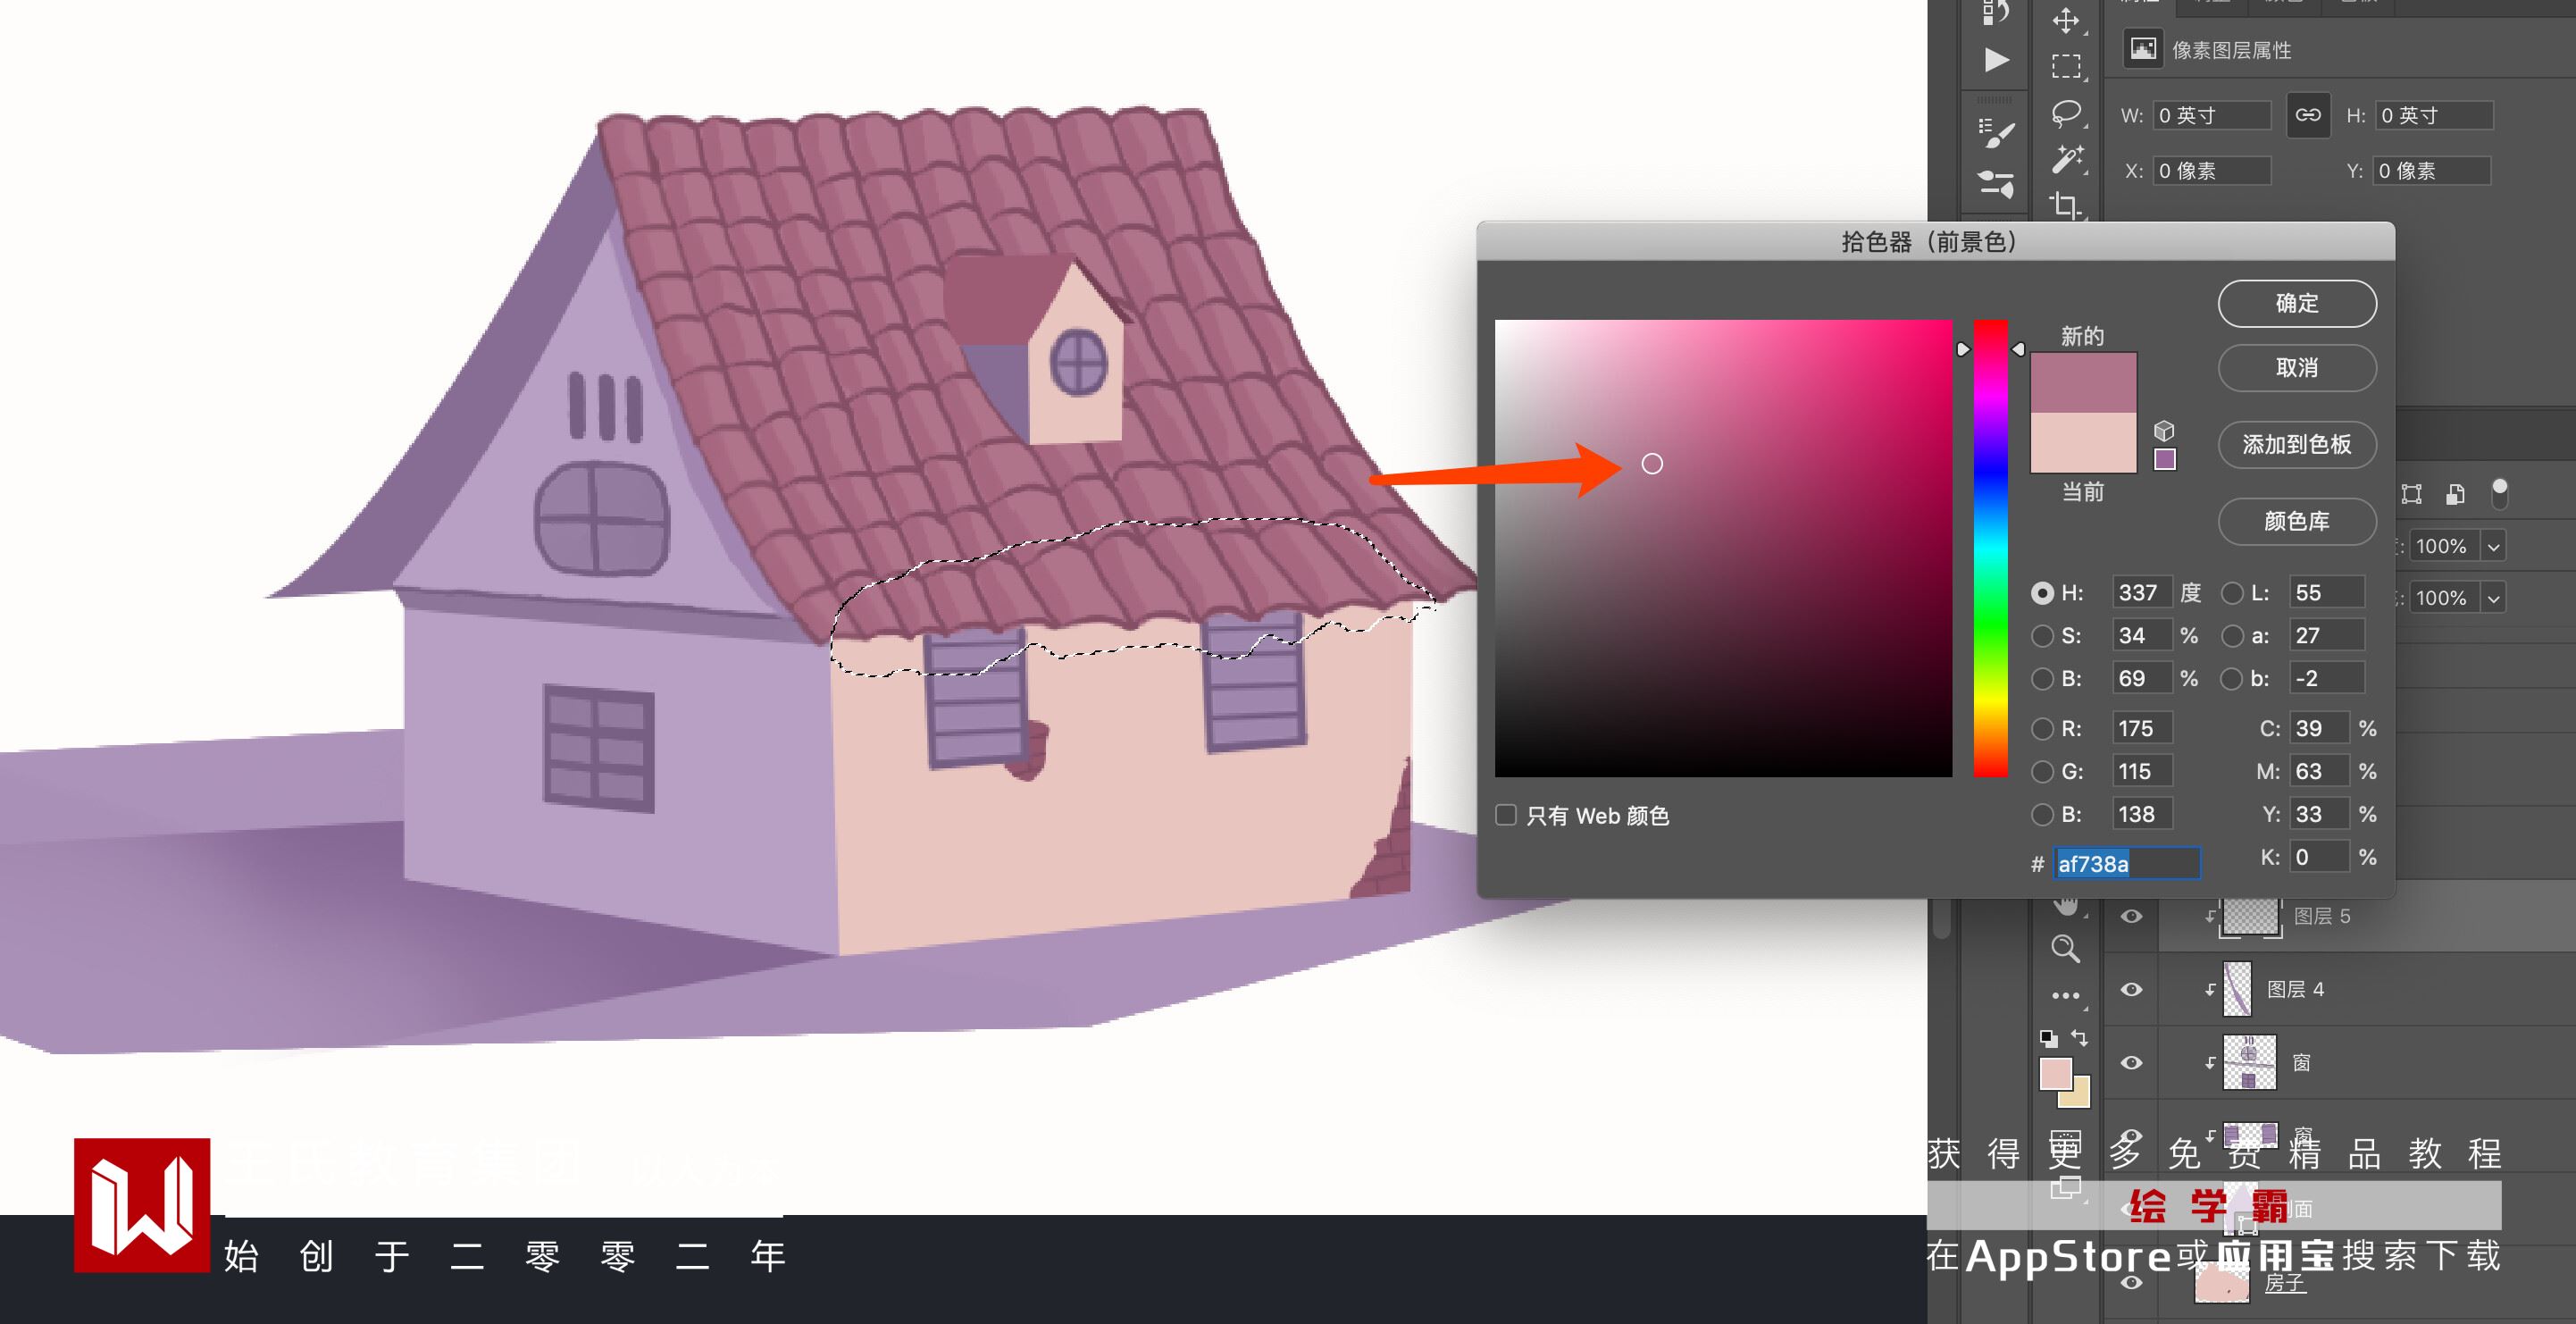The height and width of the screenshot is (1324, 2576).
Task: Open the layer opacity 100% dropdown
Action: coord(2494,547)
